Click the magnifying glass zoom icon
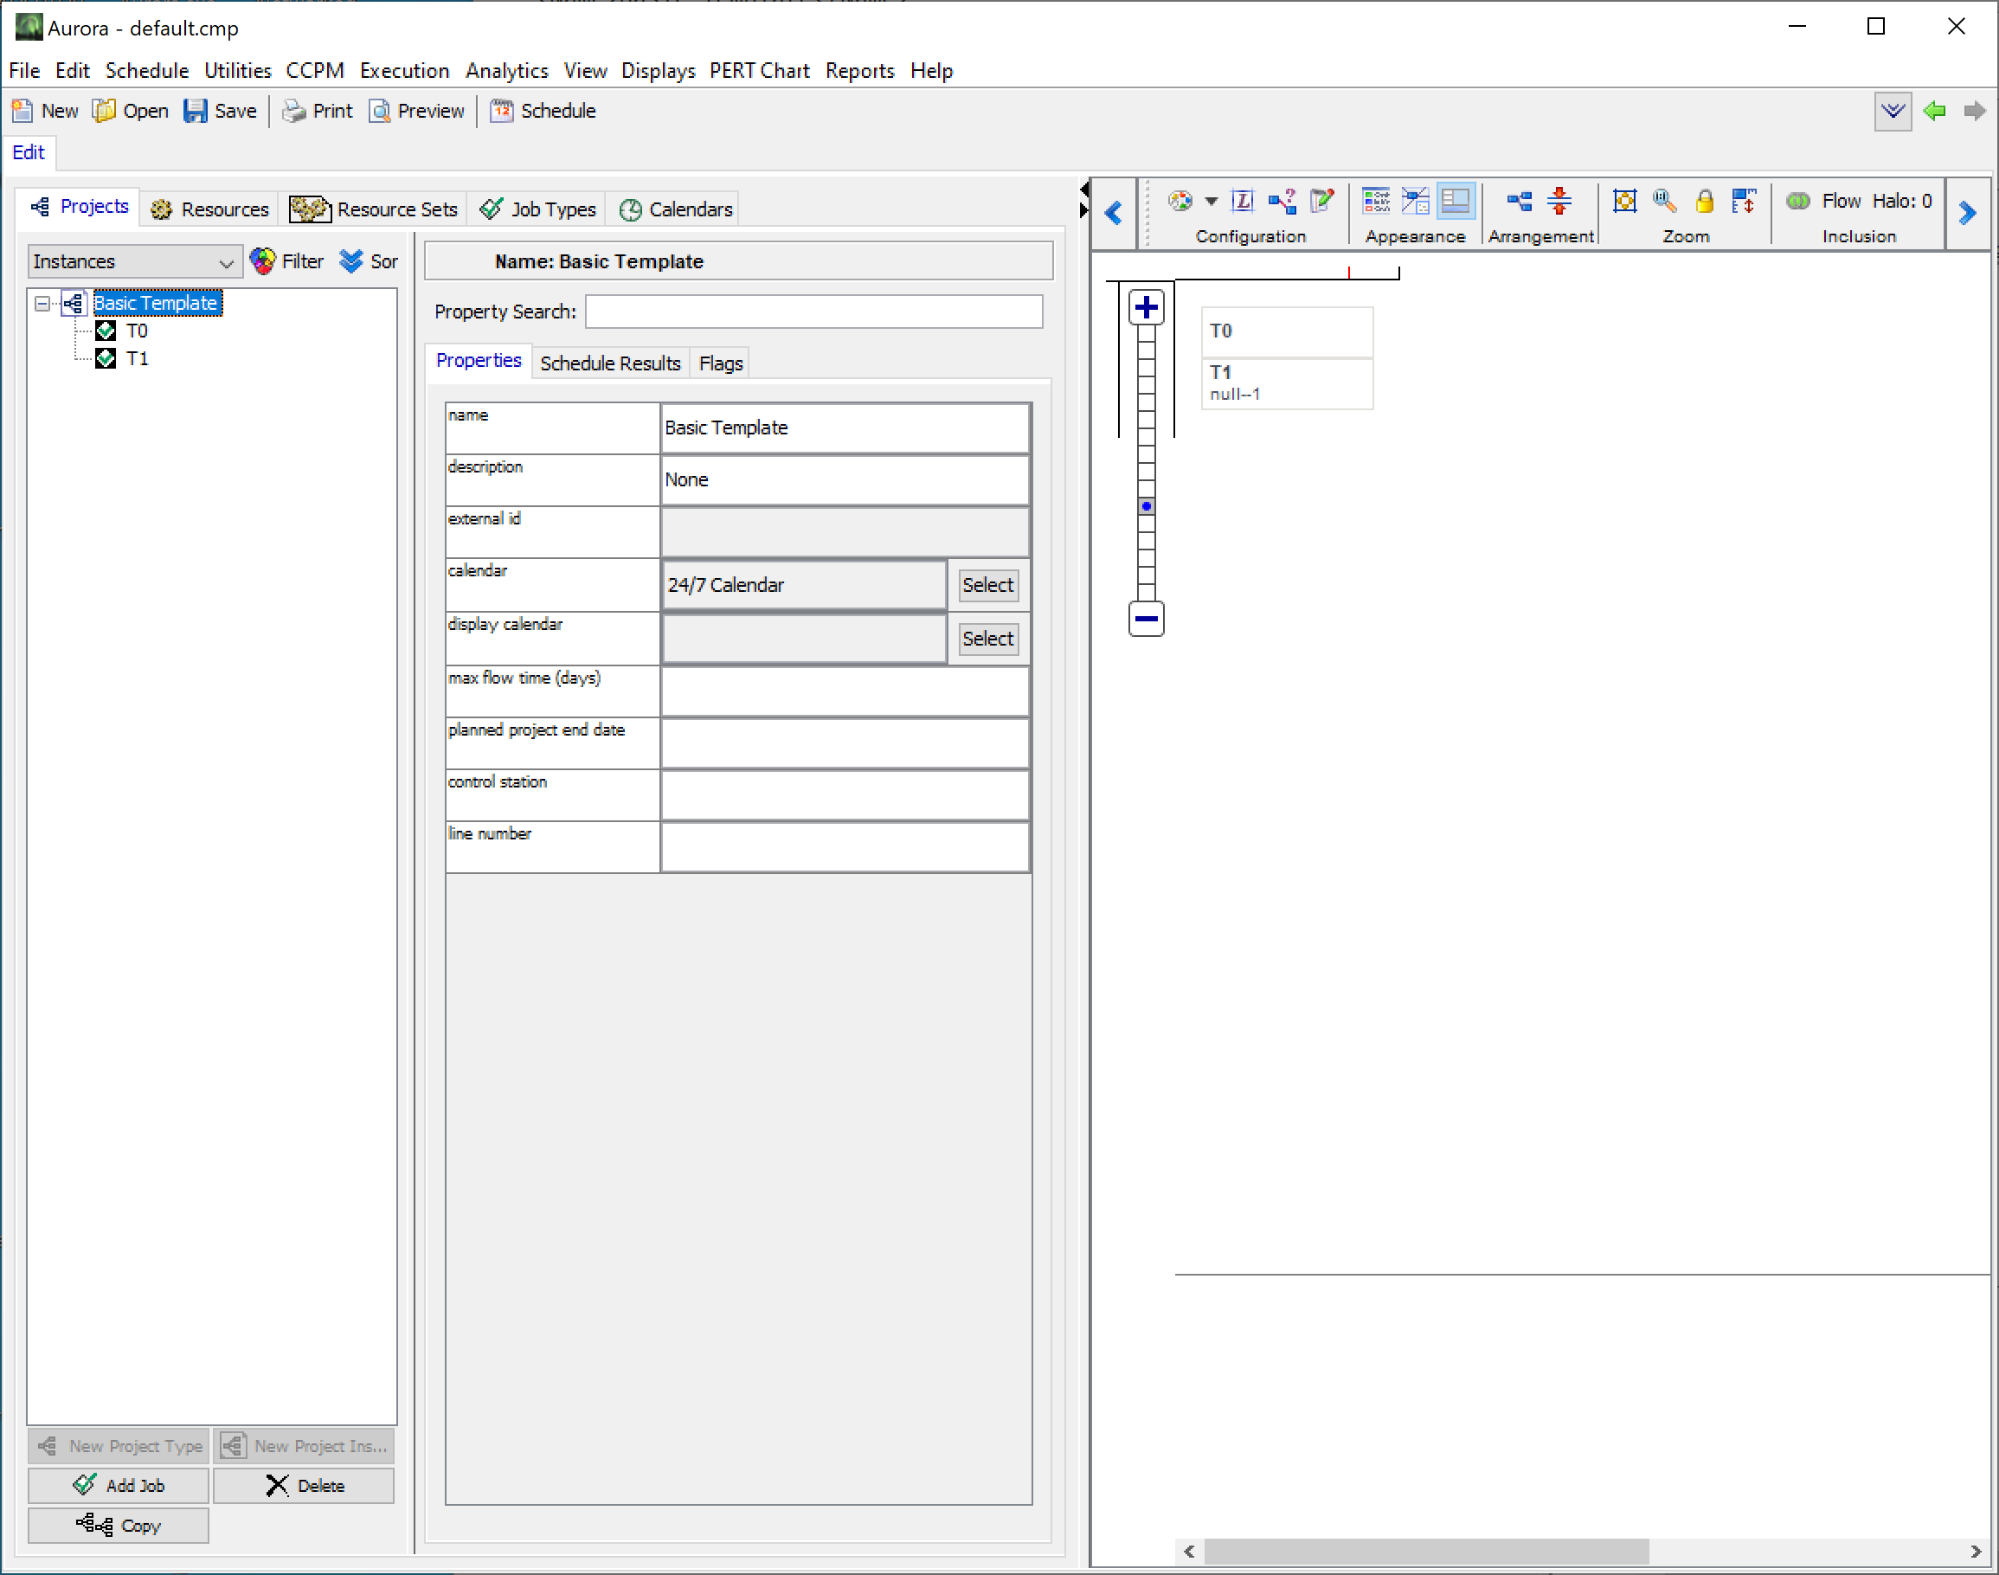The image size is (1999, 1575). [x=1664, y=201]
